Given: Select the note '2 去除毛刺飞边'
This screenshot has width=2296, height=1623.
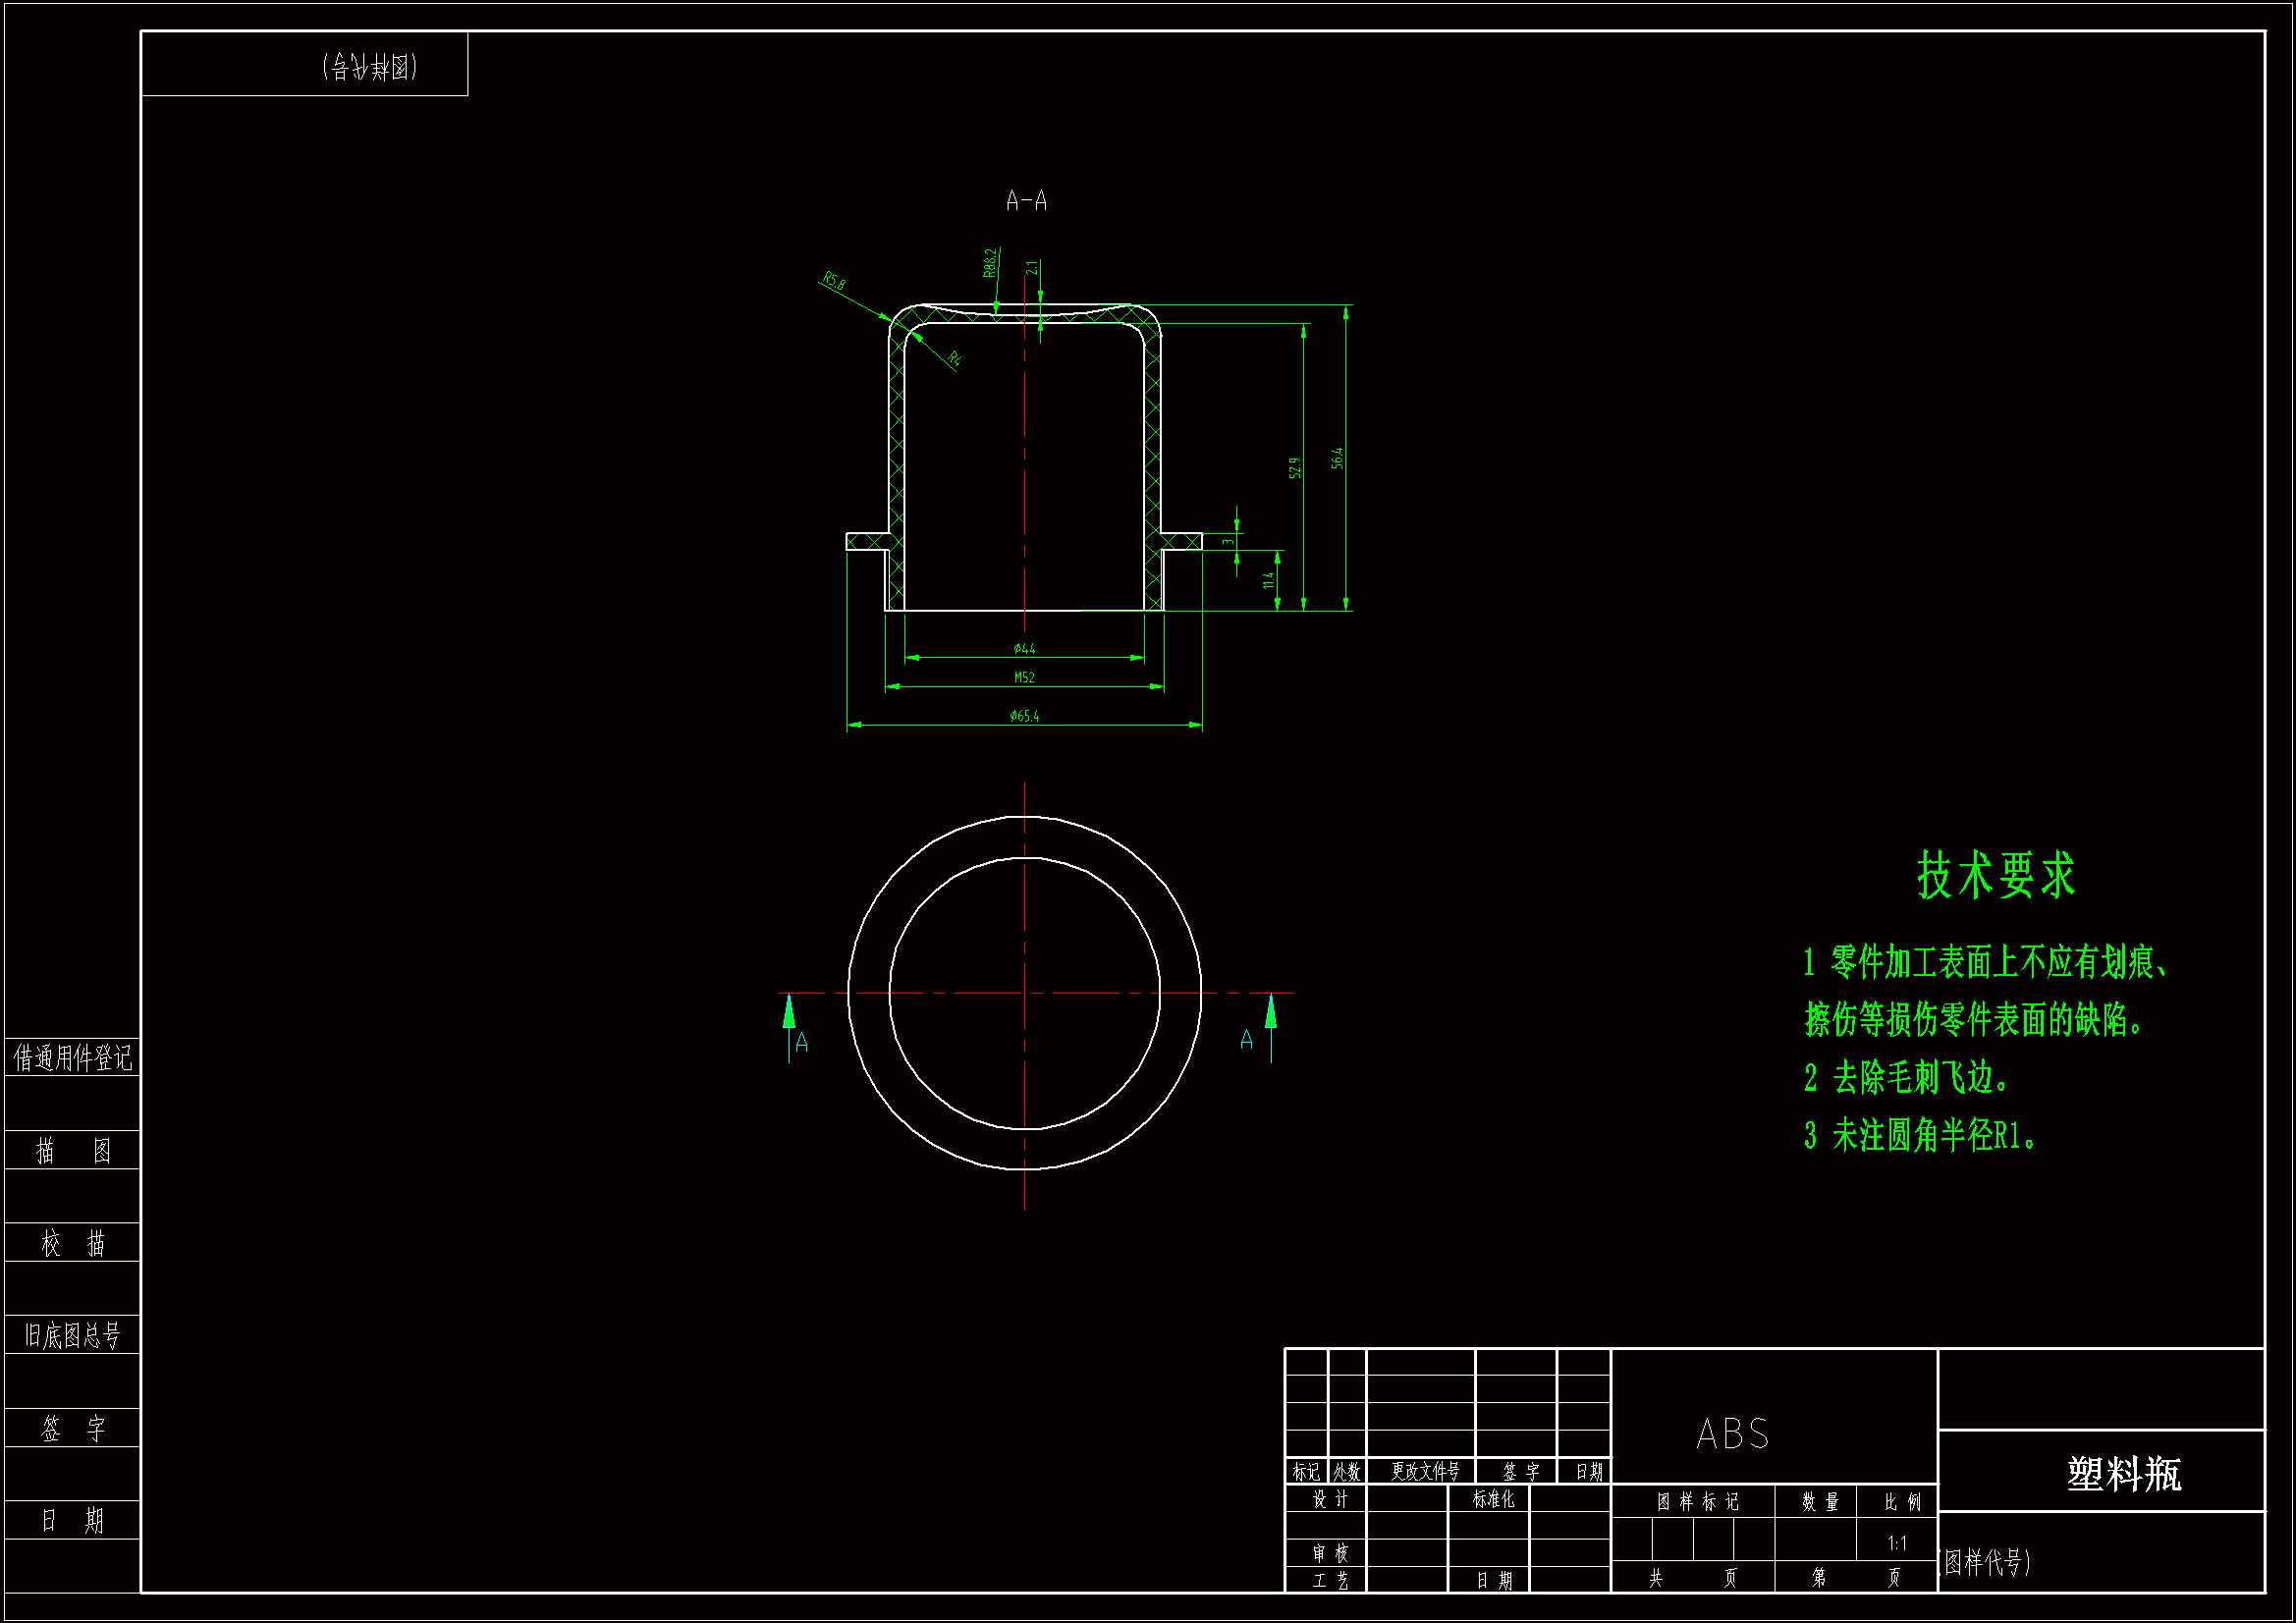Looking at the screenshot, I should [1908, 1078].
